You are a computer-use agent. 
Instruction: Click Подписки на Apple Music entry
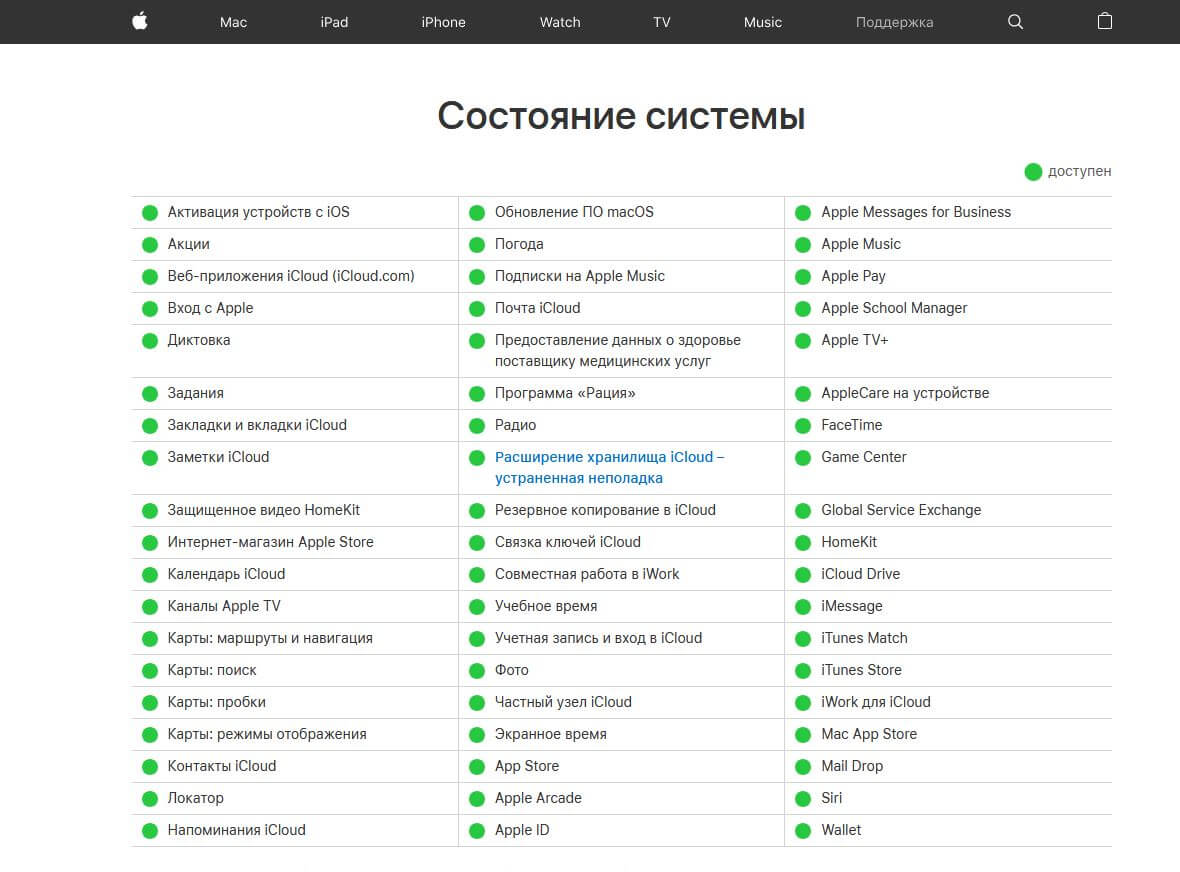pos(579,276)
